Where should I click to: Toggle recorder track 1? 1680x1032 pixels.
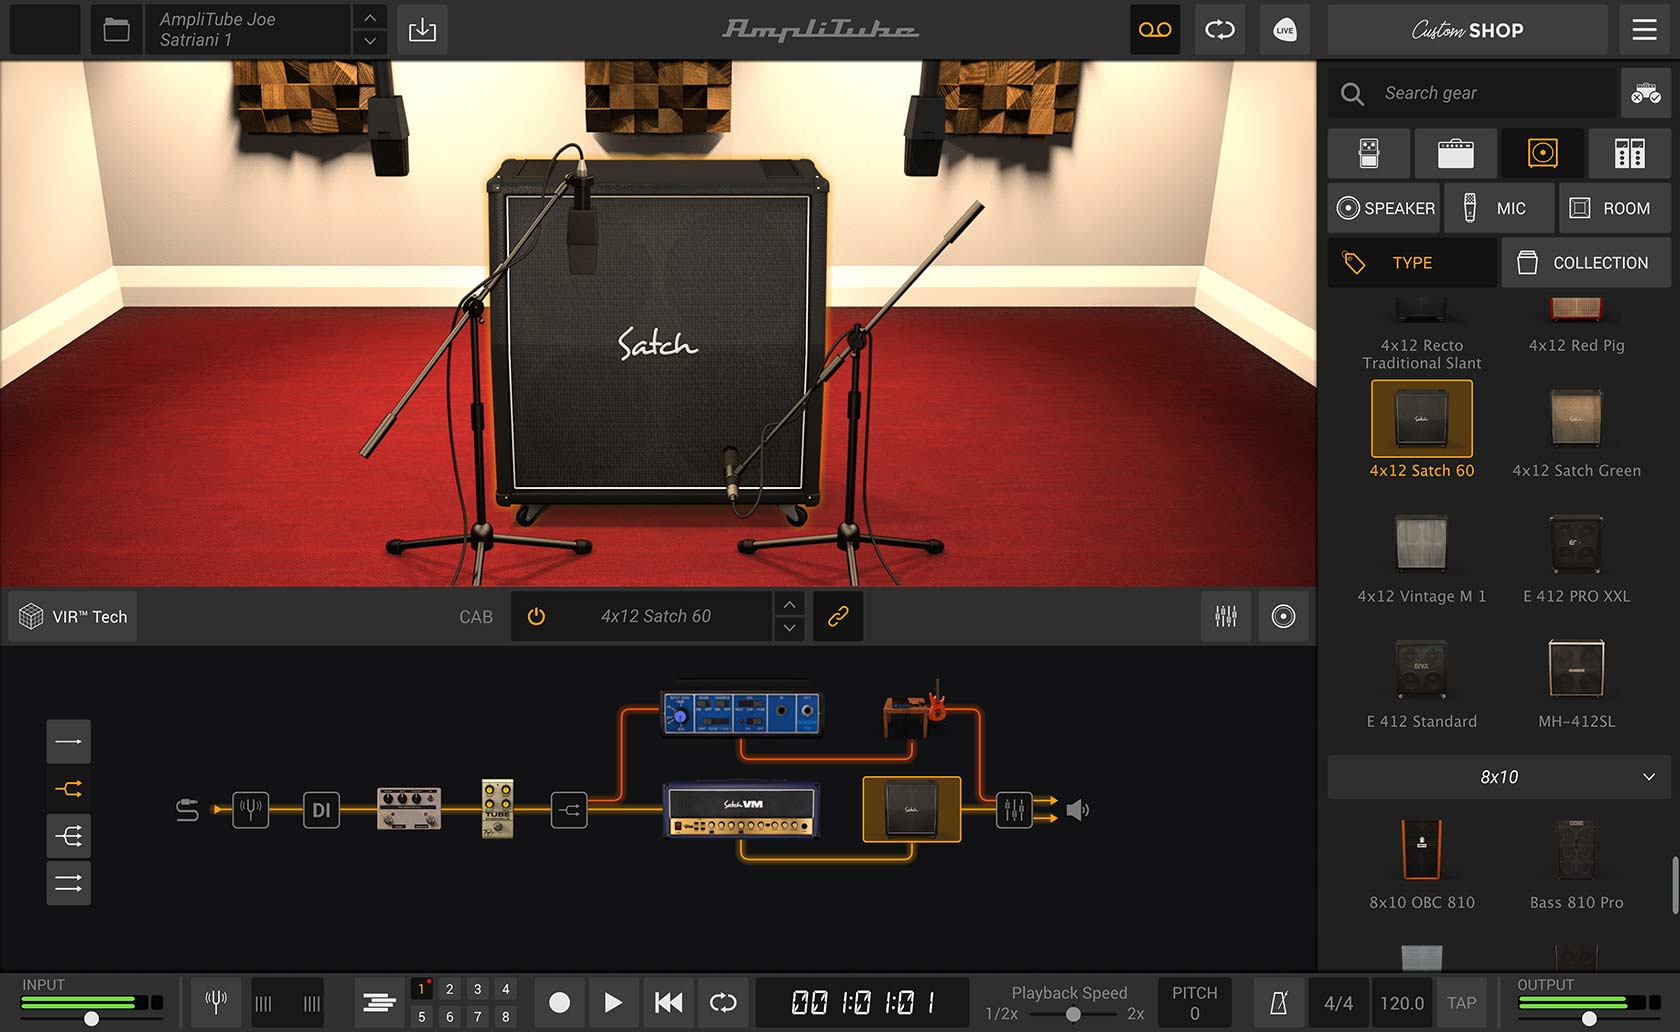tap(422, 989)
